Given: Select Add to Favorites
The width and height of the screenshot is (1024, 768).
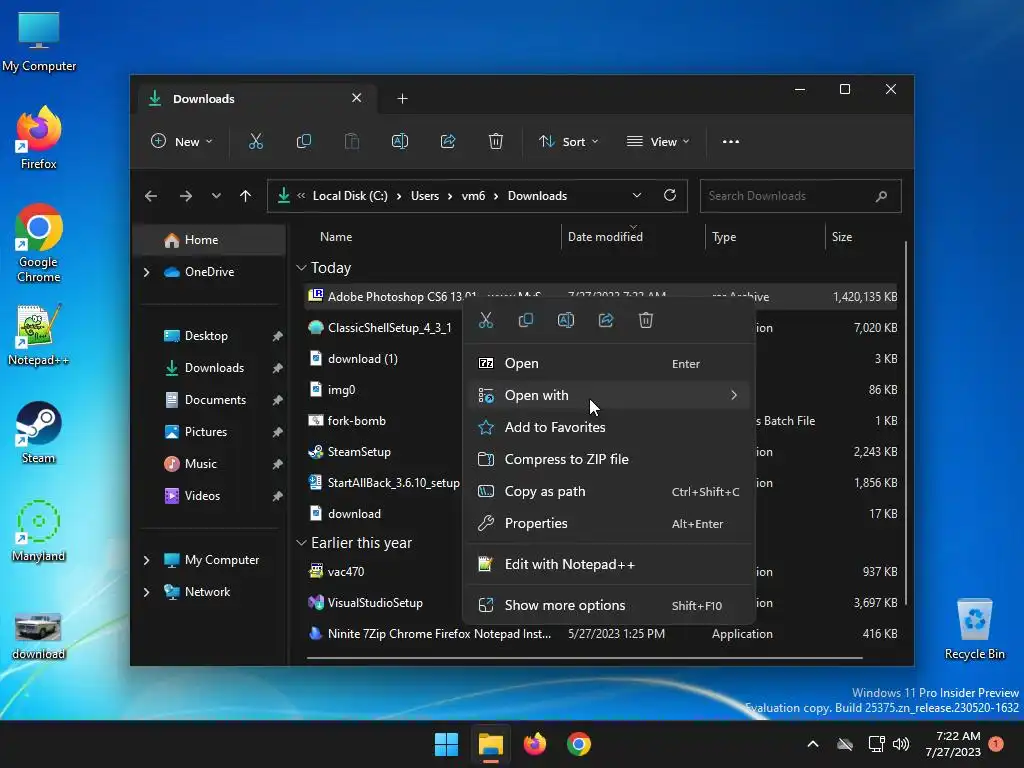Looking at the screenshot, I should pos(609,427).
